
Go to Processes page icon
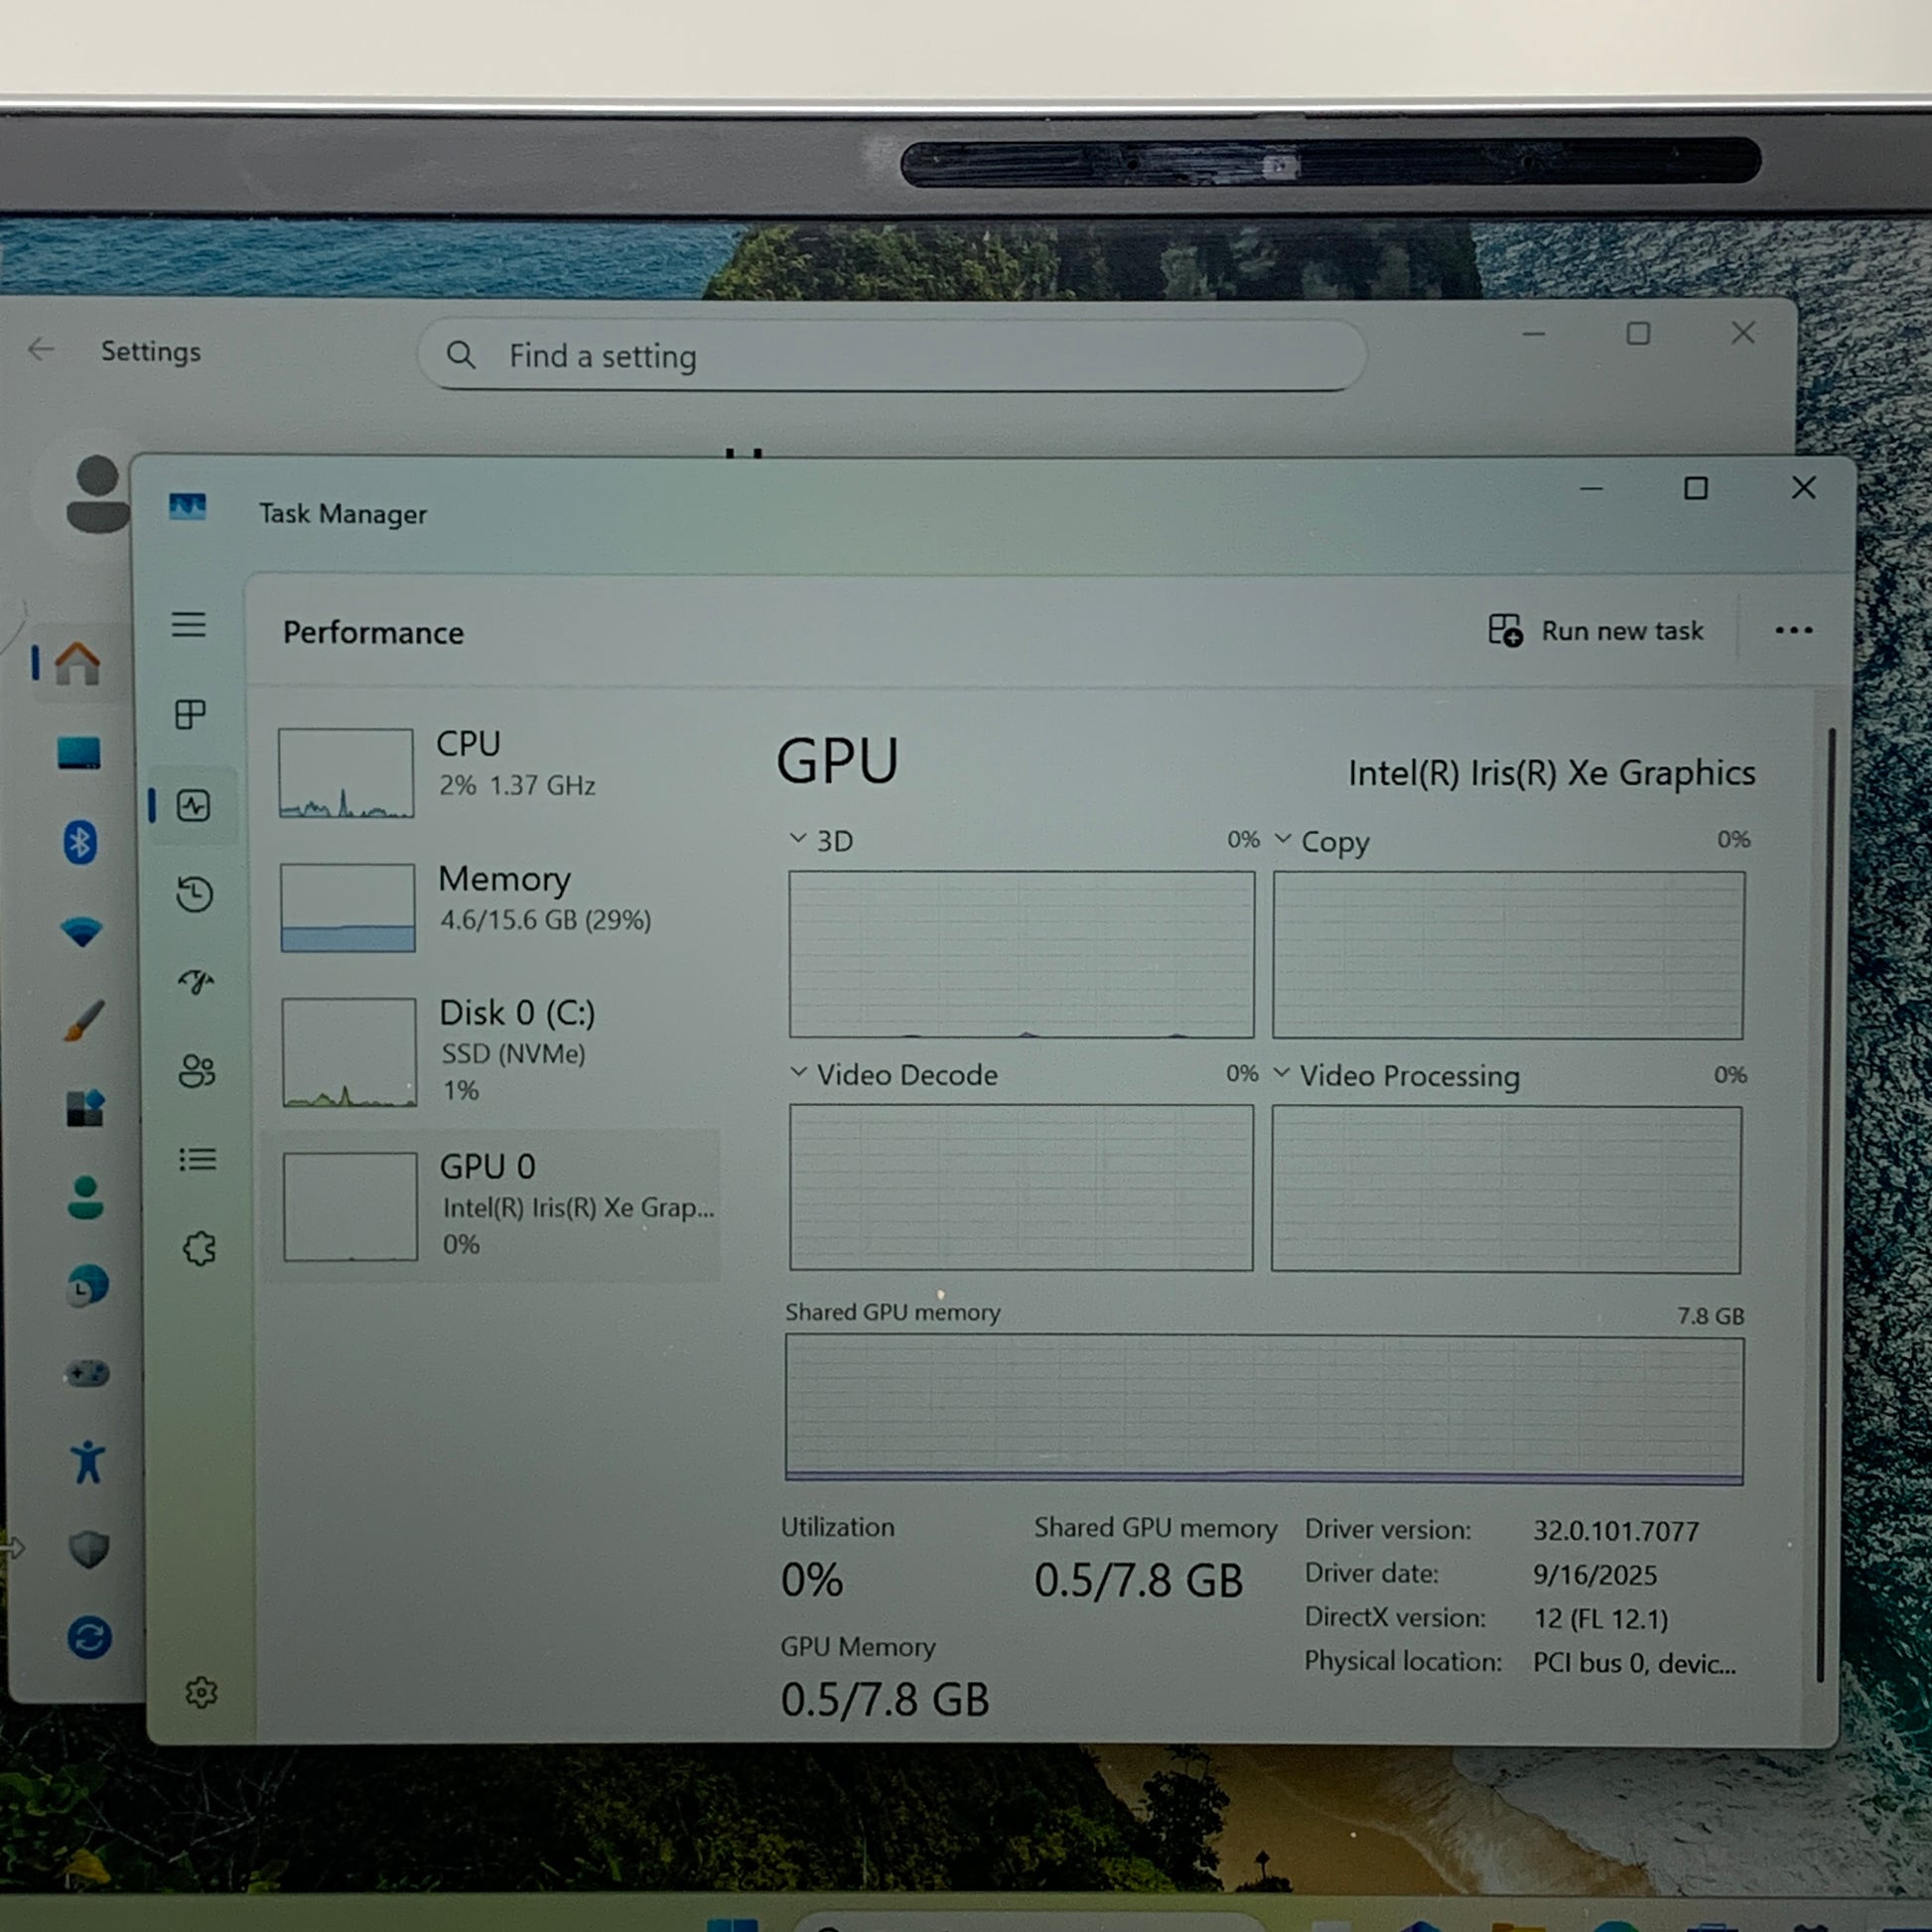pos(190,714)
